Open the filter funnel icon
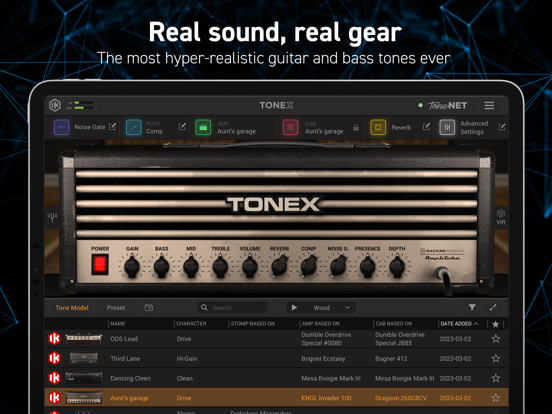 (x=472, y=307)
